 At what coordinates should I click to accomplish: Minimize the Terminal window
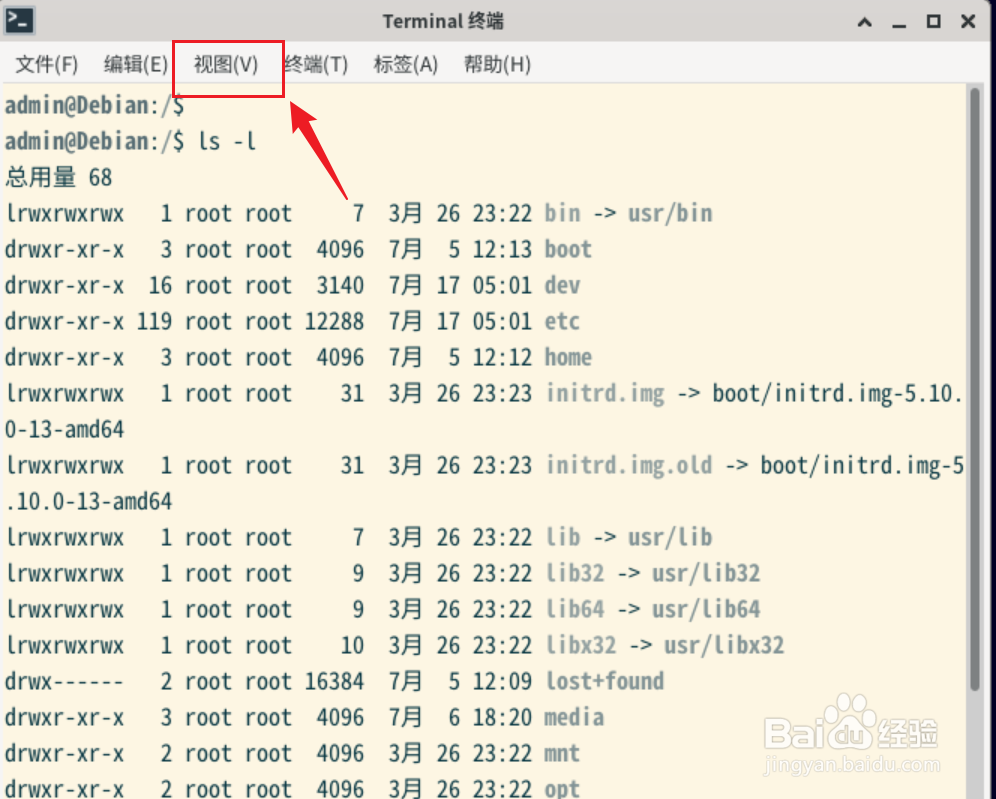click(x=899, y=21)
